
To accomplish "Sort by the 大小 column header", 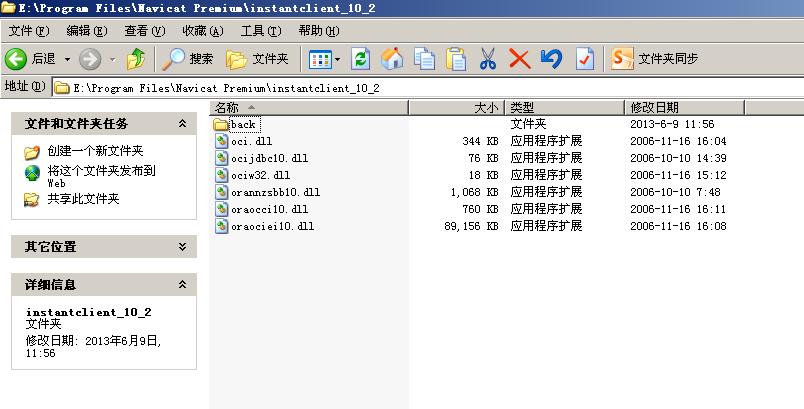I will tap(457, 108).
